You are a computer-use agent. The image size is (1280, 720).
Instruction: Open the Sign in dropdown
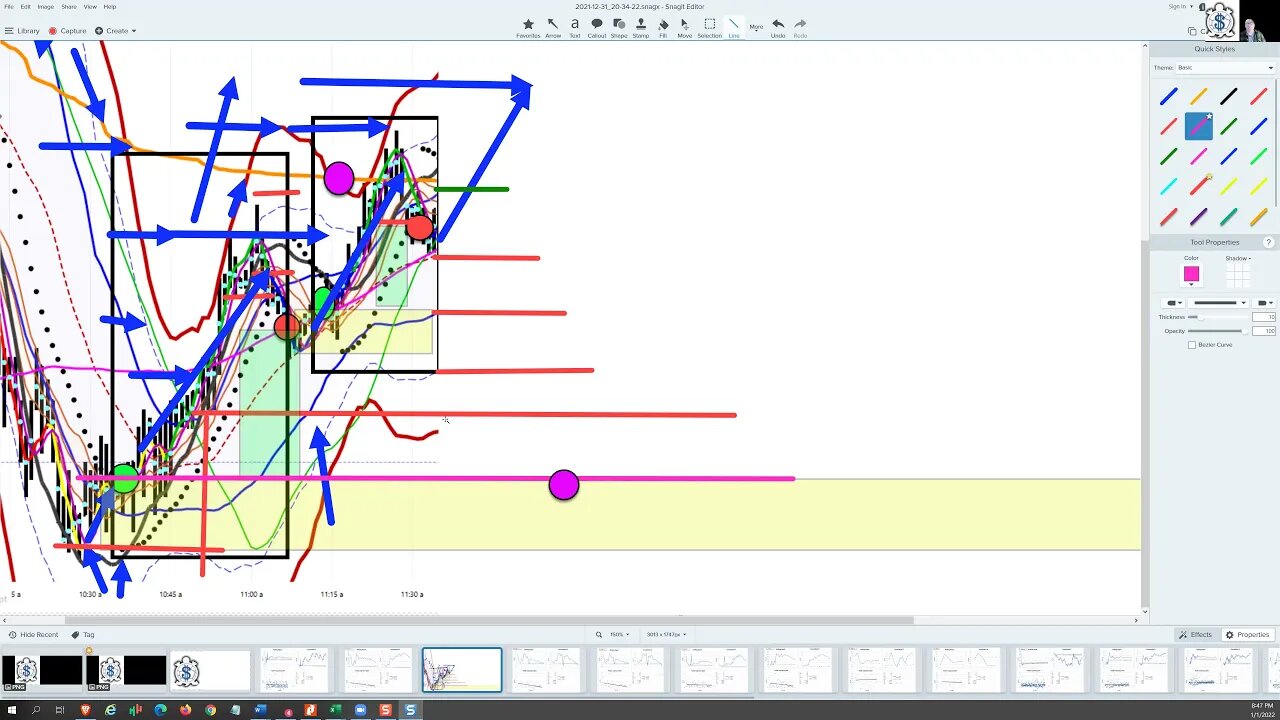(1180, 7)
